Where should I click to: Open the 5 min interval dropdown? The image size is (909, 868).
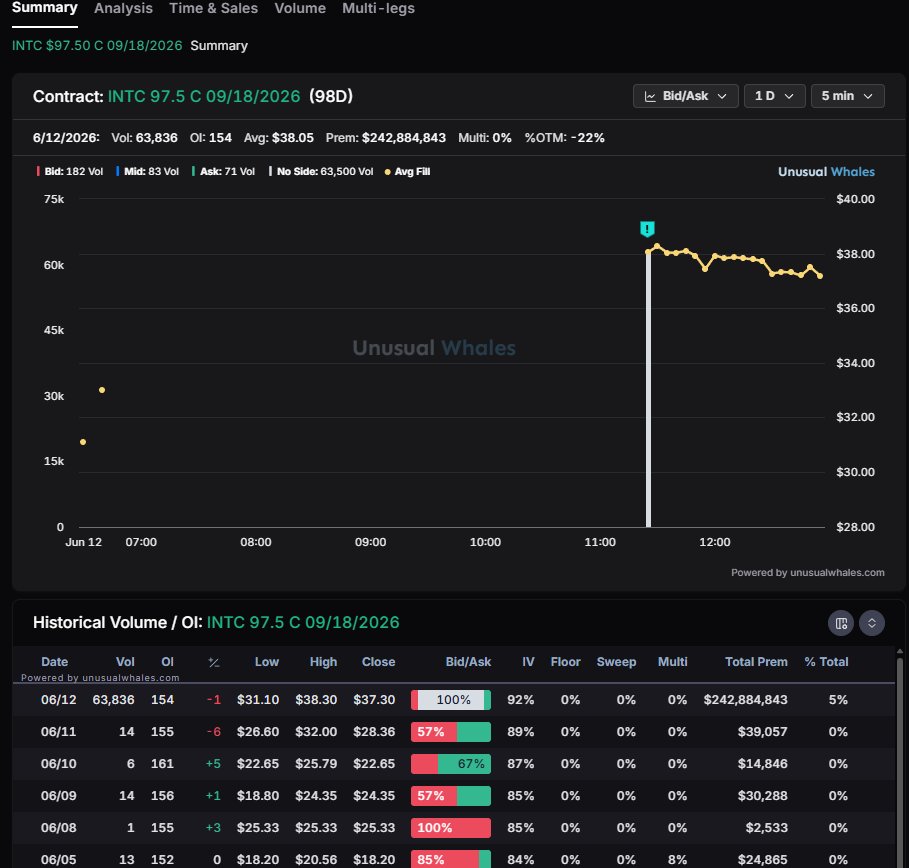tap(847, 96)
